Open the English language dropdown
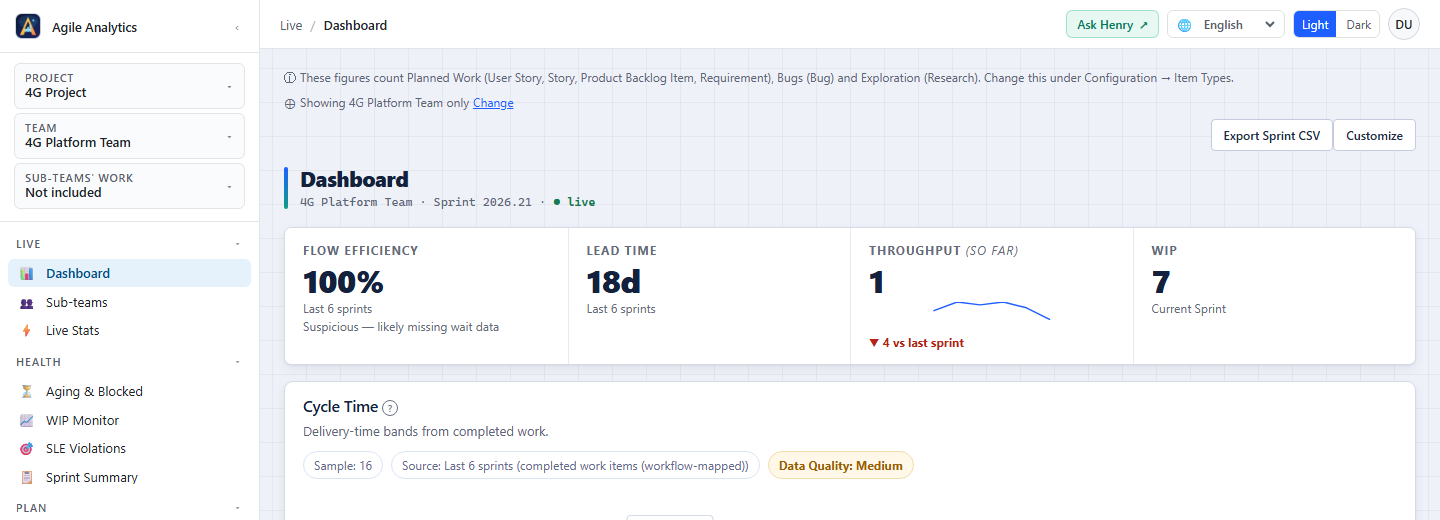 coord(1226,25)
